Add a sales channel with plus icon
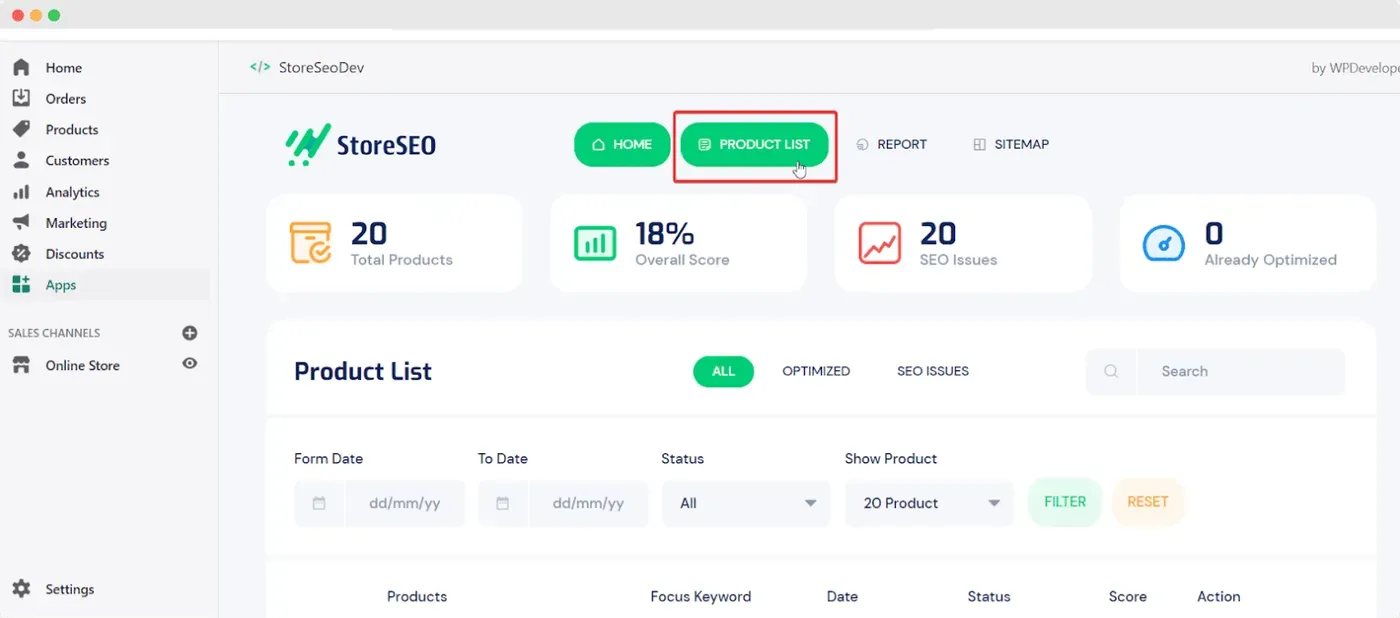The height and width of the screenshot is (618, 1400). pos(190,333)
